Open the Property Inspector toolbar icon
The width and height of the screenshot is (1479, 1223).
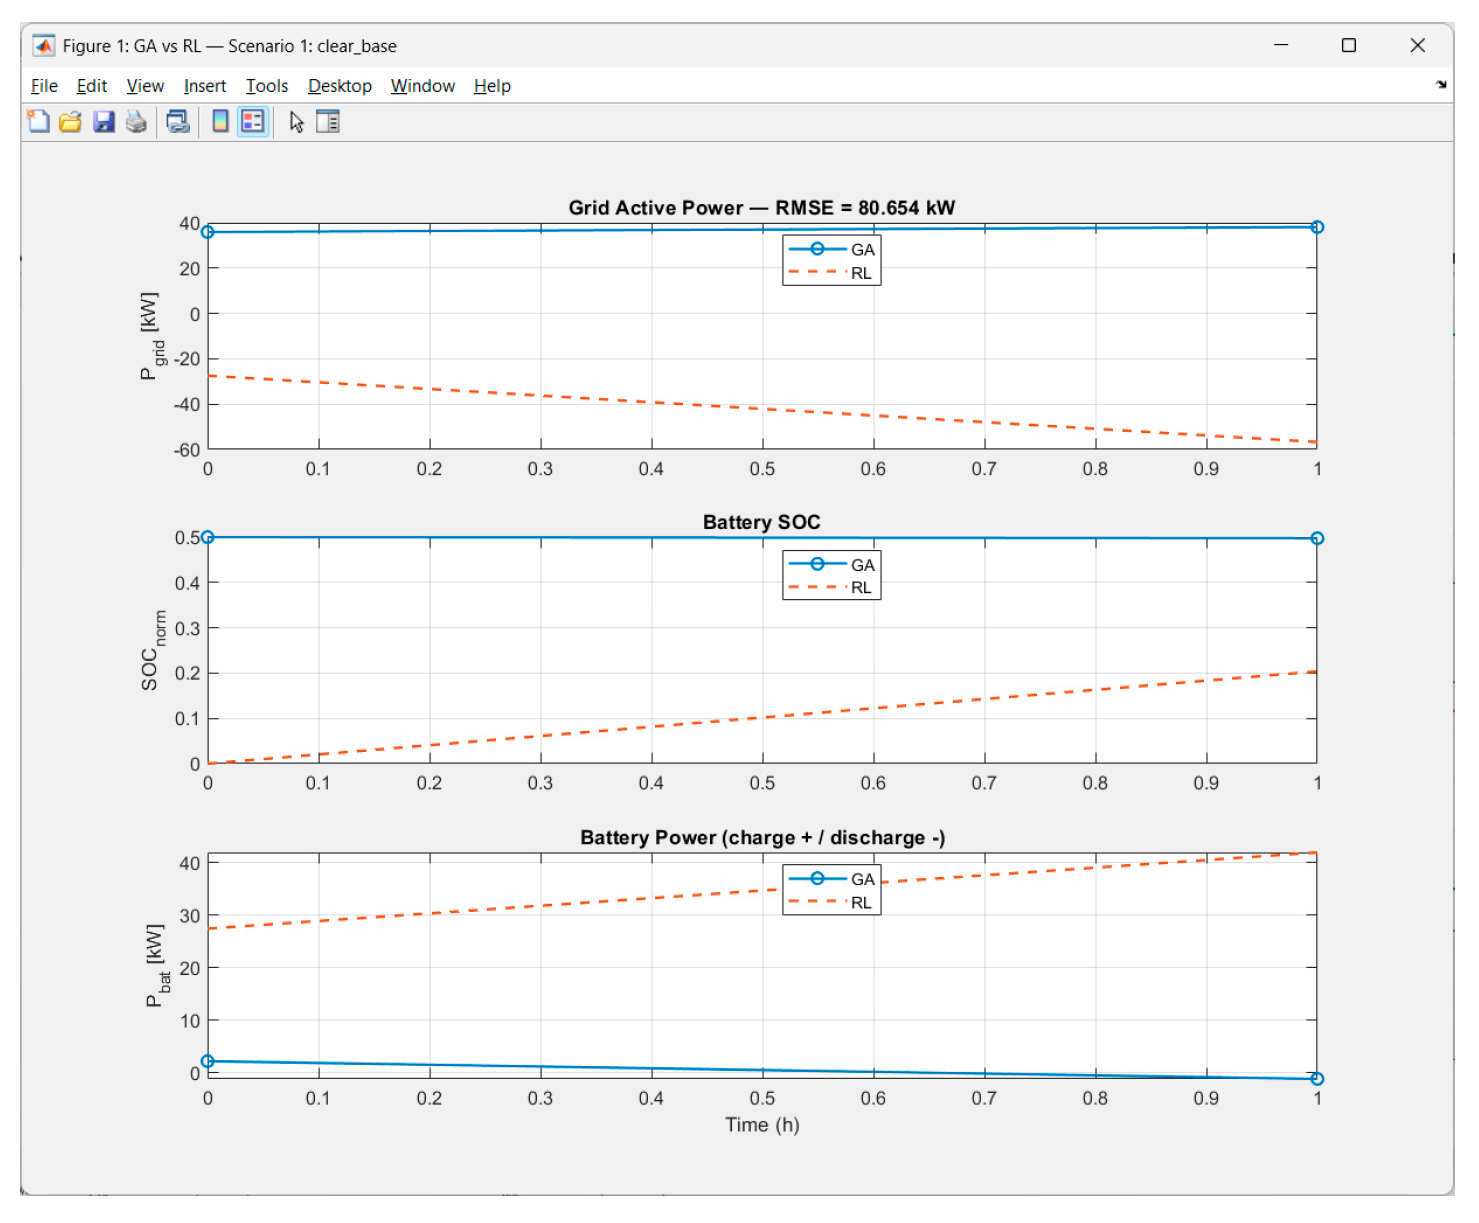[x=328, y=122]
